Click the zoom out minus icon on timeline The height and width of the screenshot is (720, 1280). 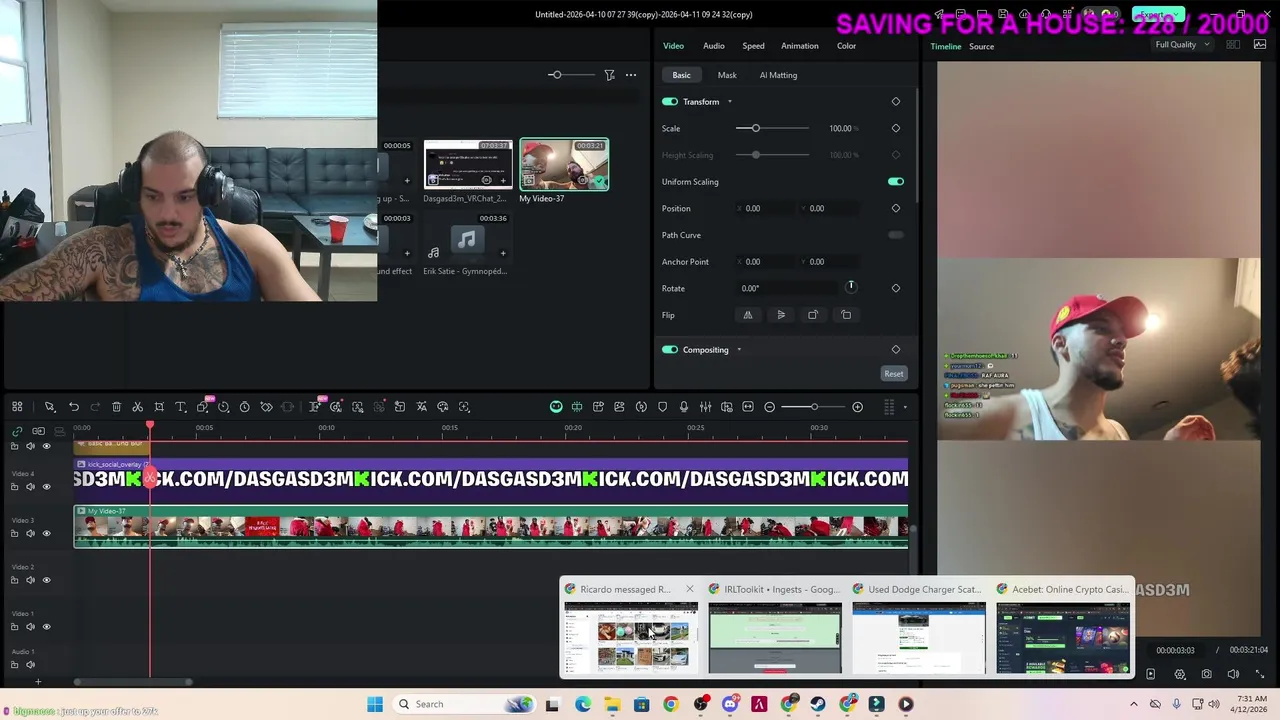point(769,407)
